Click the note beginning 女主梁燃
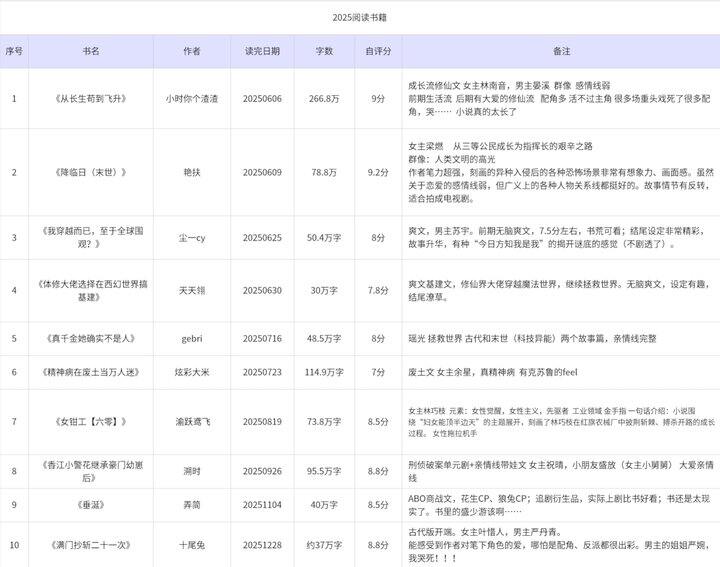The height and width of the screenshot is (567, 720). [561, 173]
